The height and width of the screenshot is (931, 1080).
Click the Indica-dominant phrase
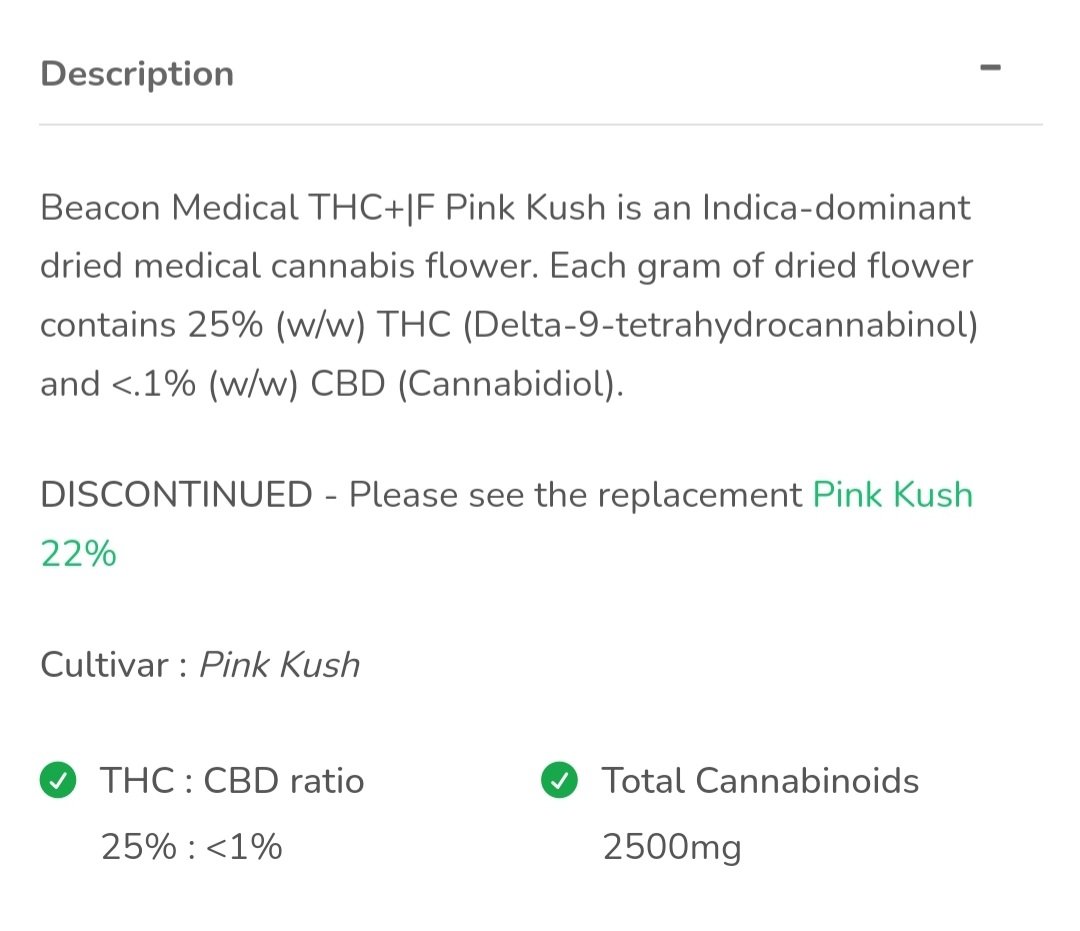pos(836,208)
